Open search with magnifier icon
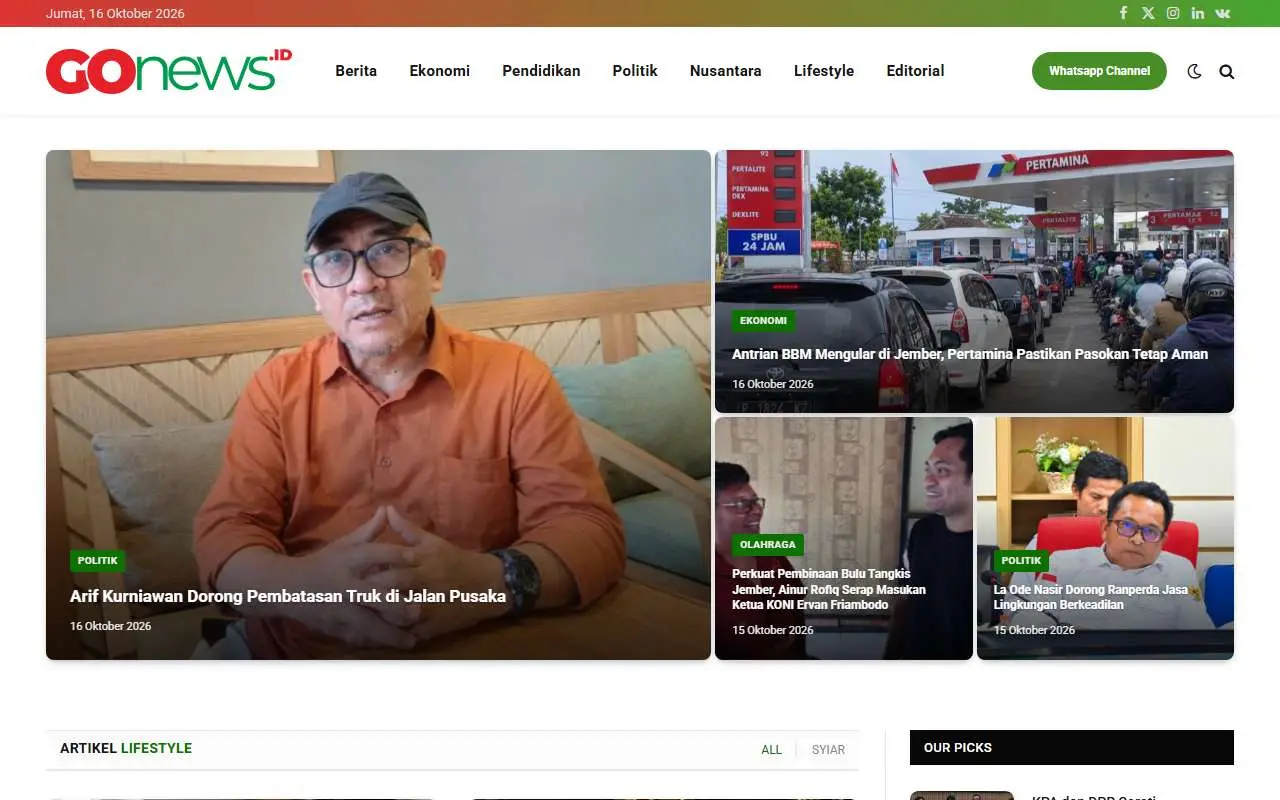Screen dimensions: 1280x800 coord(1227,71)
